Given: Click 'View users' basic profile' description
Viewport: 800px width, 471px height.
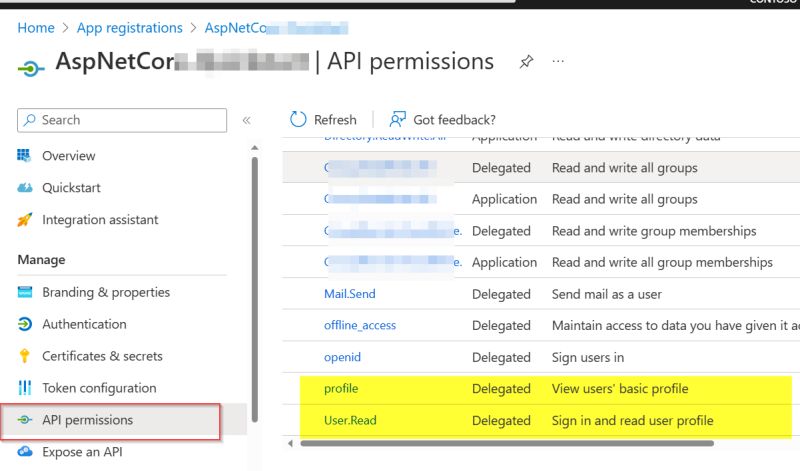Looking at the screenshot, I should coord(620,388).
